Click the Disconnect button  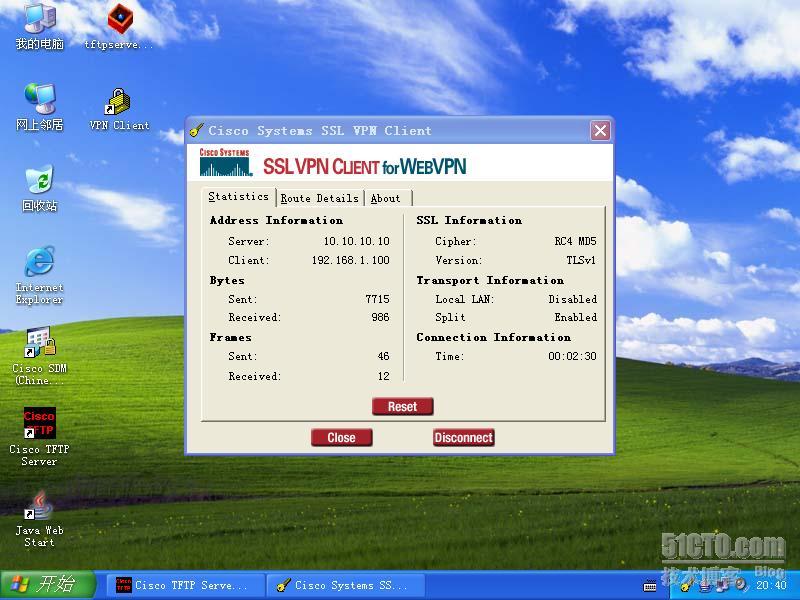(463, 437)
